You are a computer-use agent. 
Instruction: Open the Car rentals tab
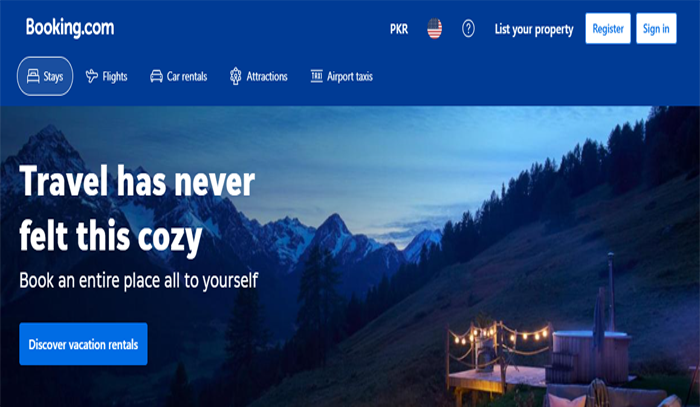tap(179, 76)
